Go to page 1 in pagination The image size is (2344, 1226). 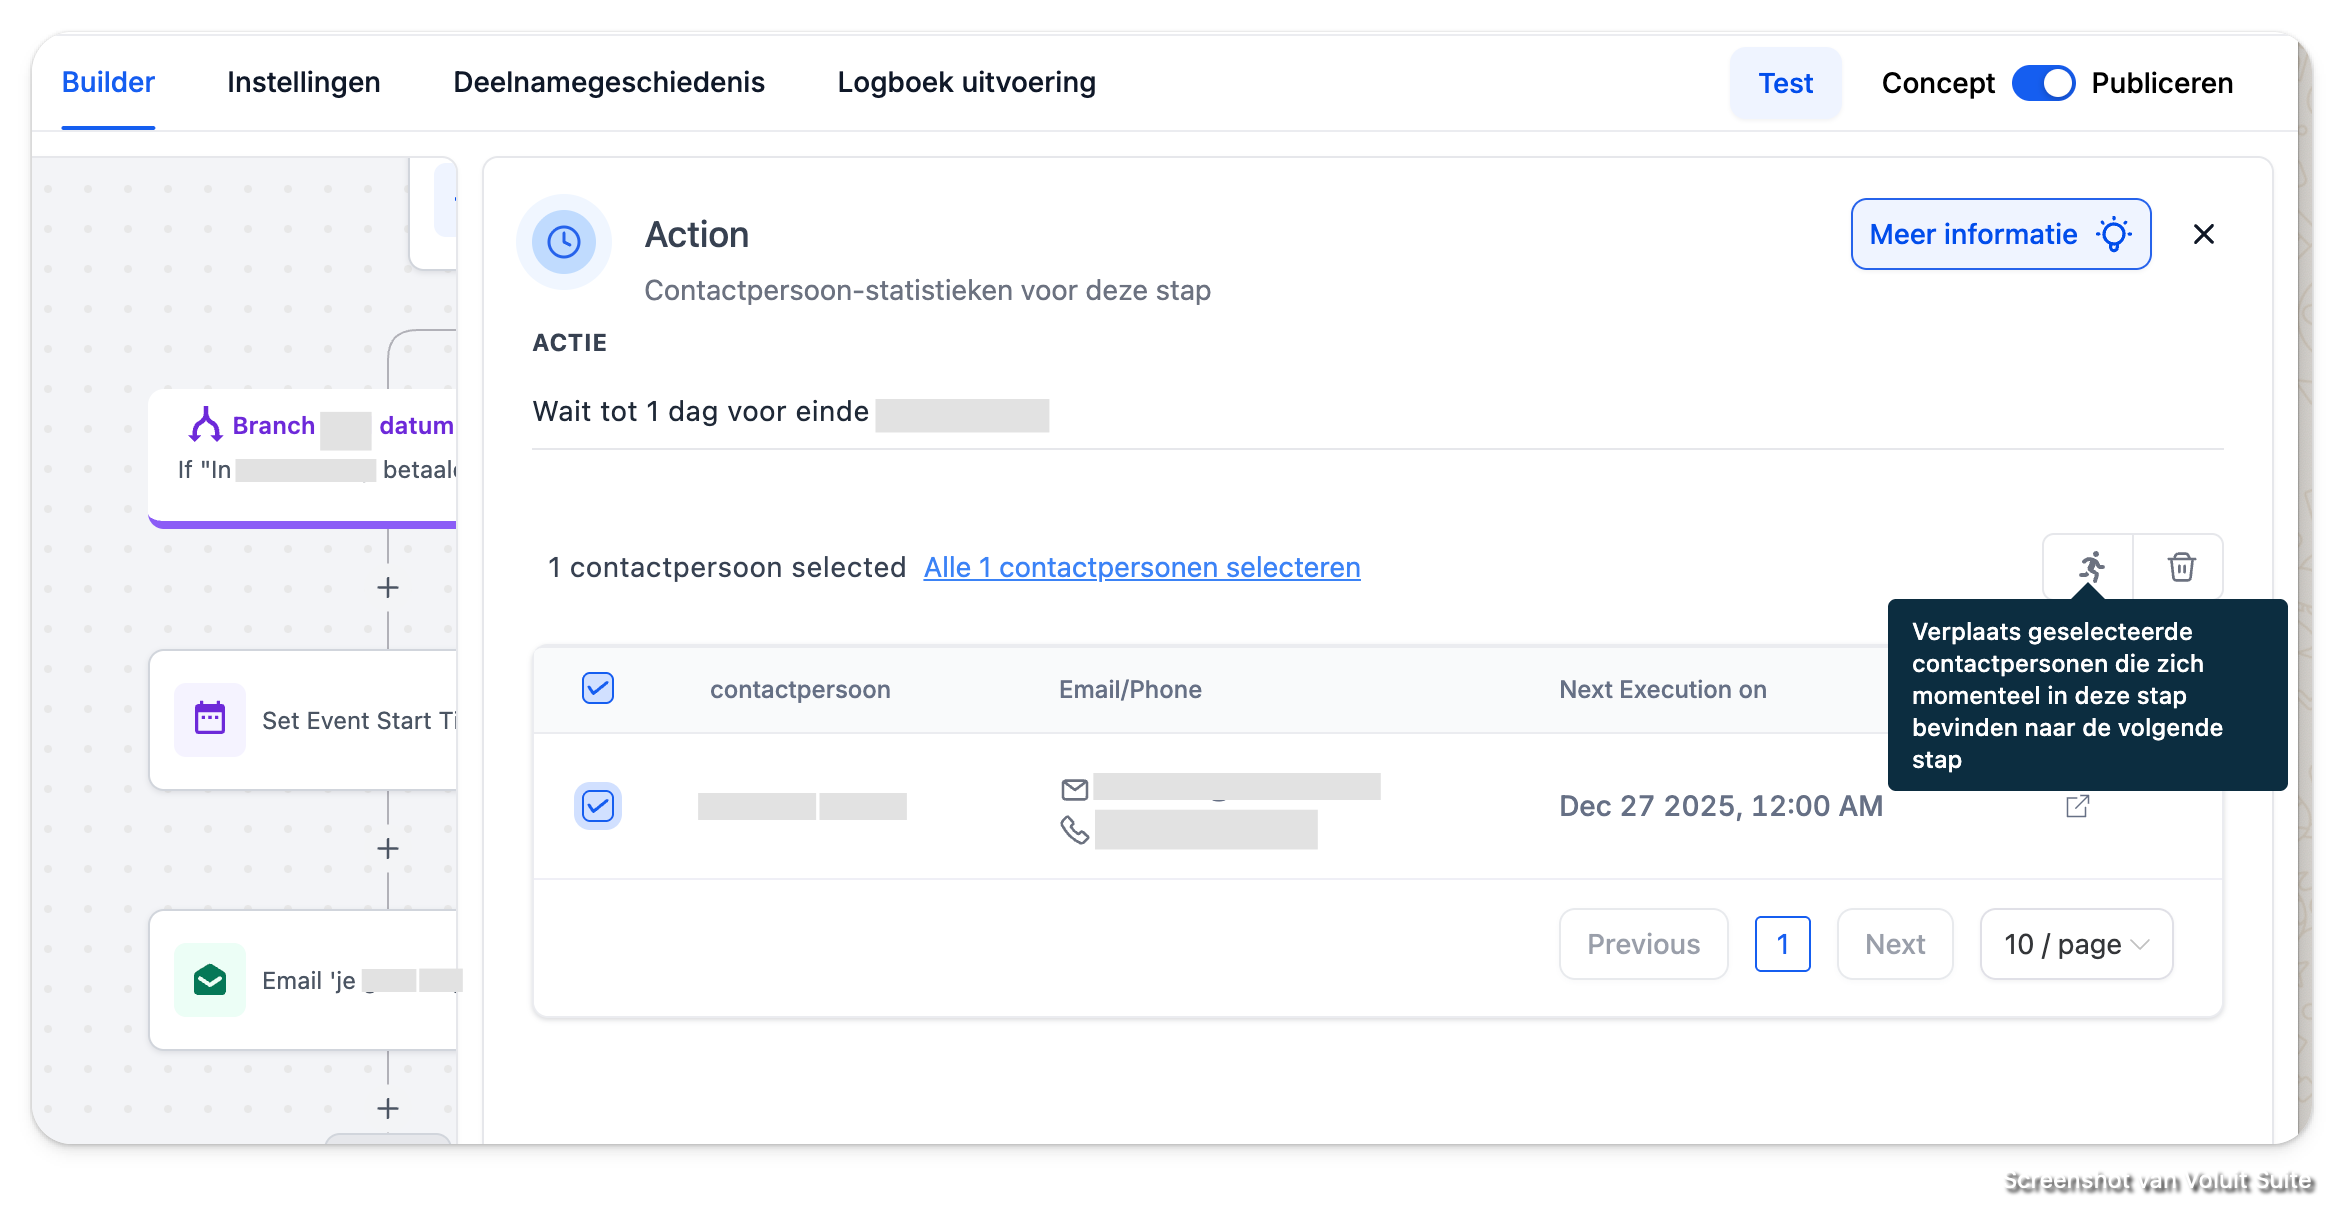[1782, 944]
